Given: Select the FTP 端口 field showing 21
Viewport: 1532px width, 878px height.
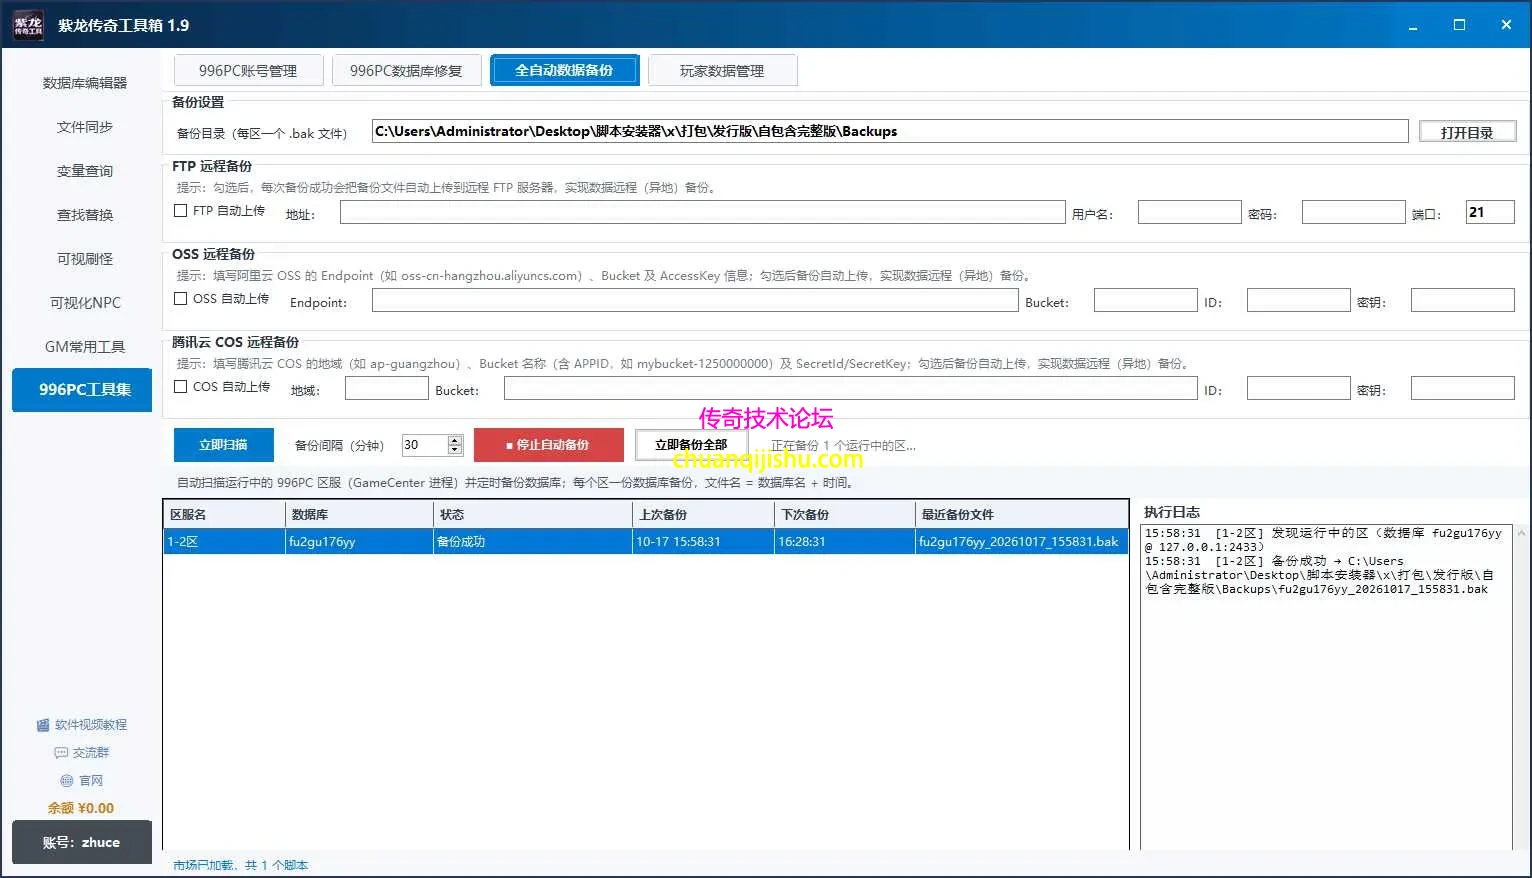Looking at the screenshot, I should (x=1490, y=212).
